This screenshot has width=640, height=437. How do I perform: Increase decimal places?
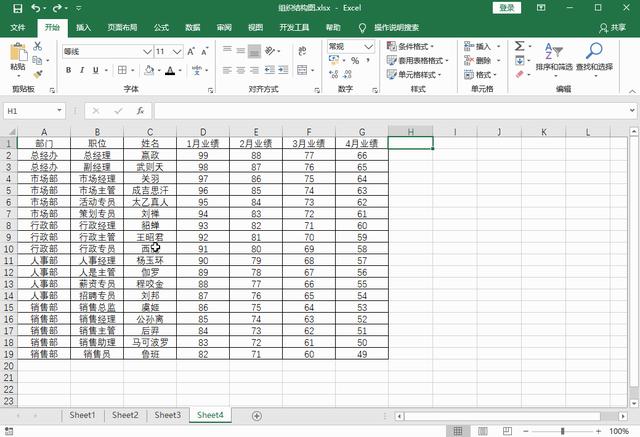[x=334, y=74]
